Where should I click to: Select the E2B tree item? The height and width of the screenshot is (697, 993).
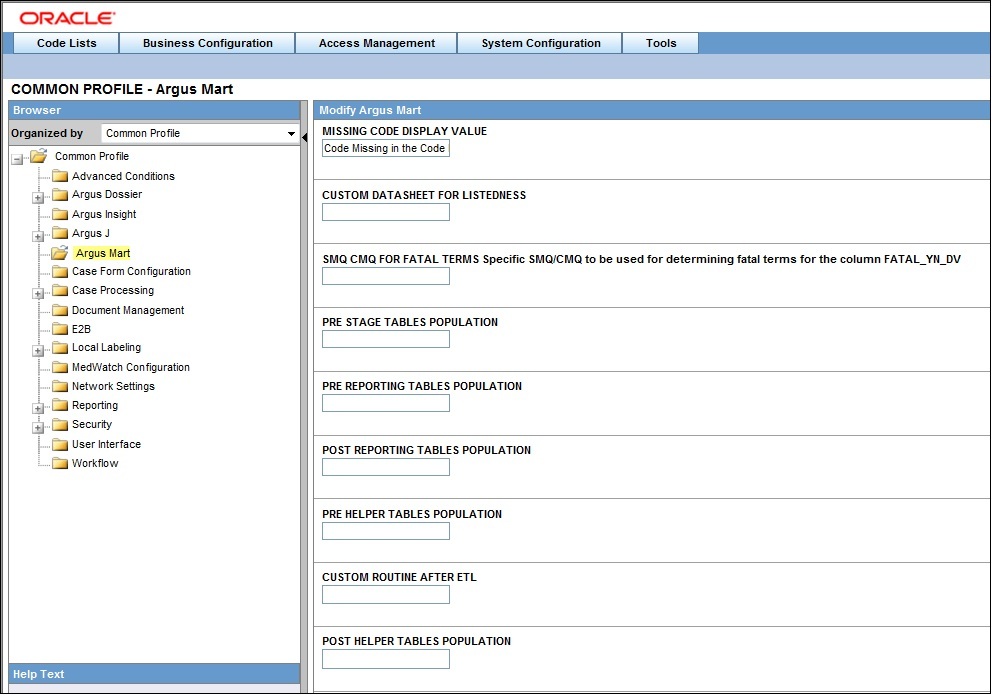click(x=81, y=329)
